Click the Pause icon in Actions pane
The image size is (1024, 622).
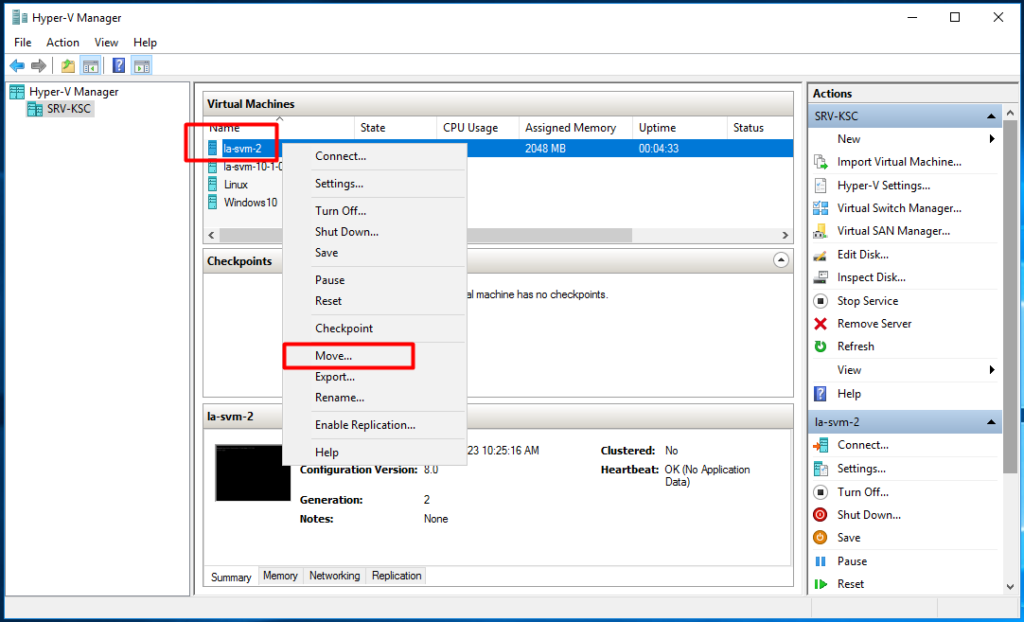pyautogui.click(x=820, y=561)
